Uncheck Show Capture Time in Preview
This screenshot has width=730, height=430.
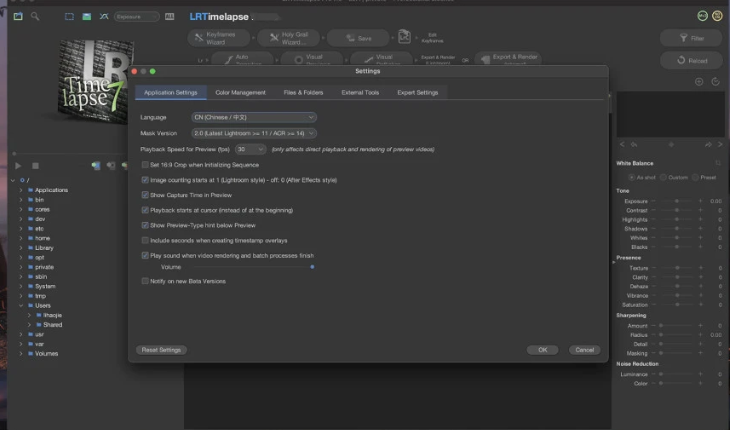pos(145,195)
